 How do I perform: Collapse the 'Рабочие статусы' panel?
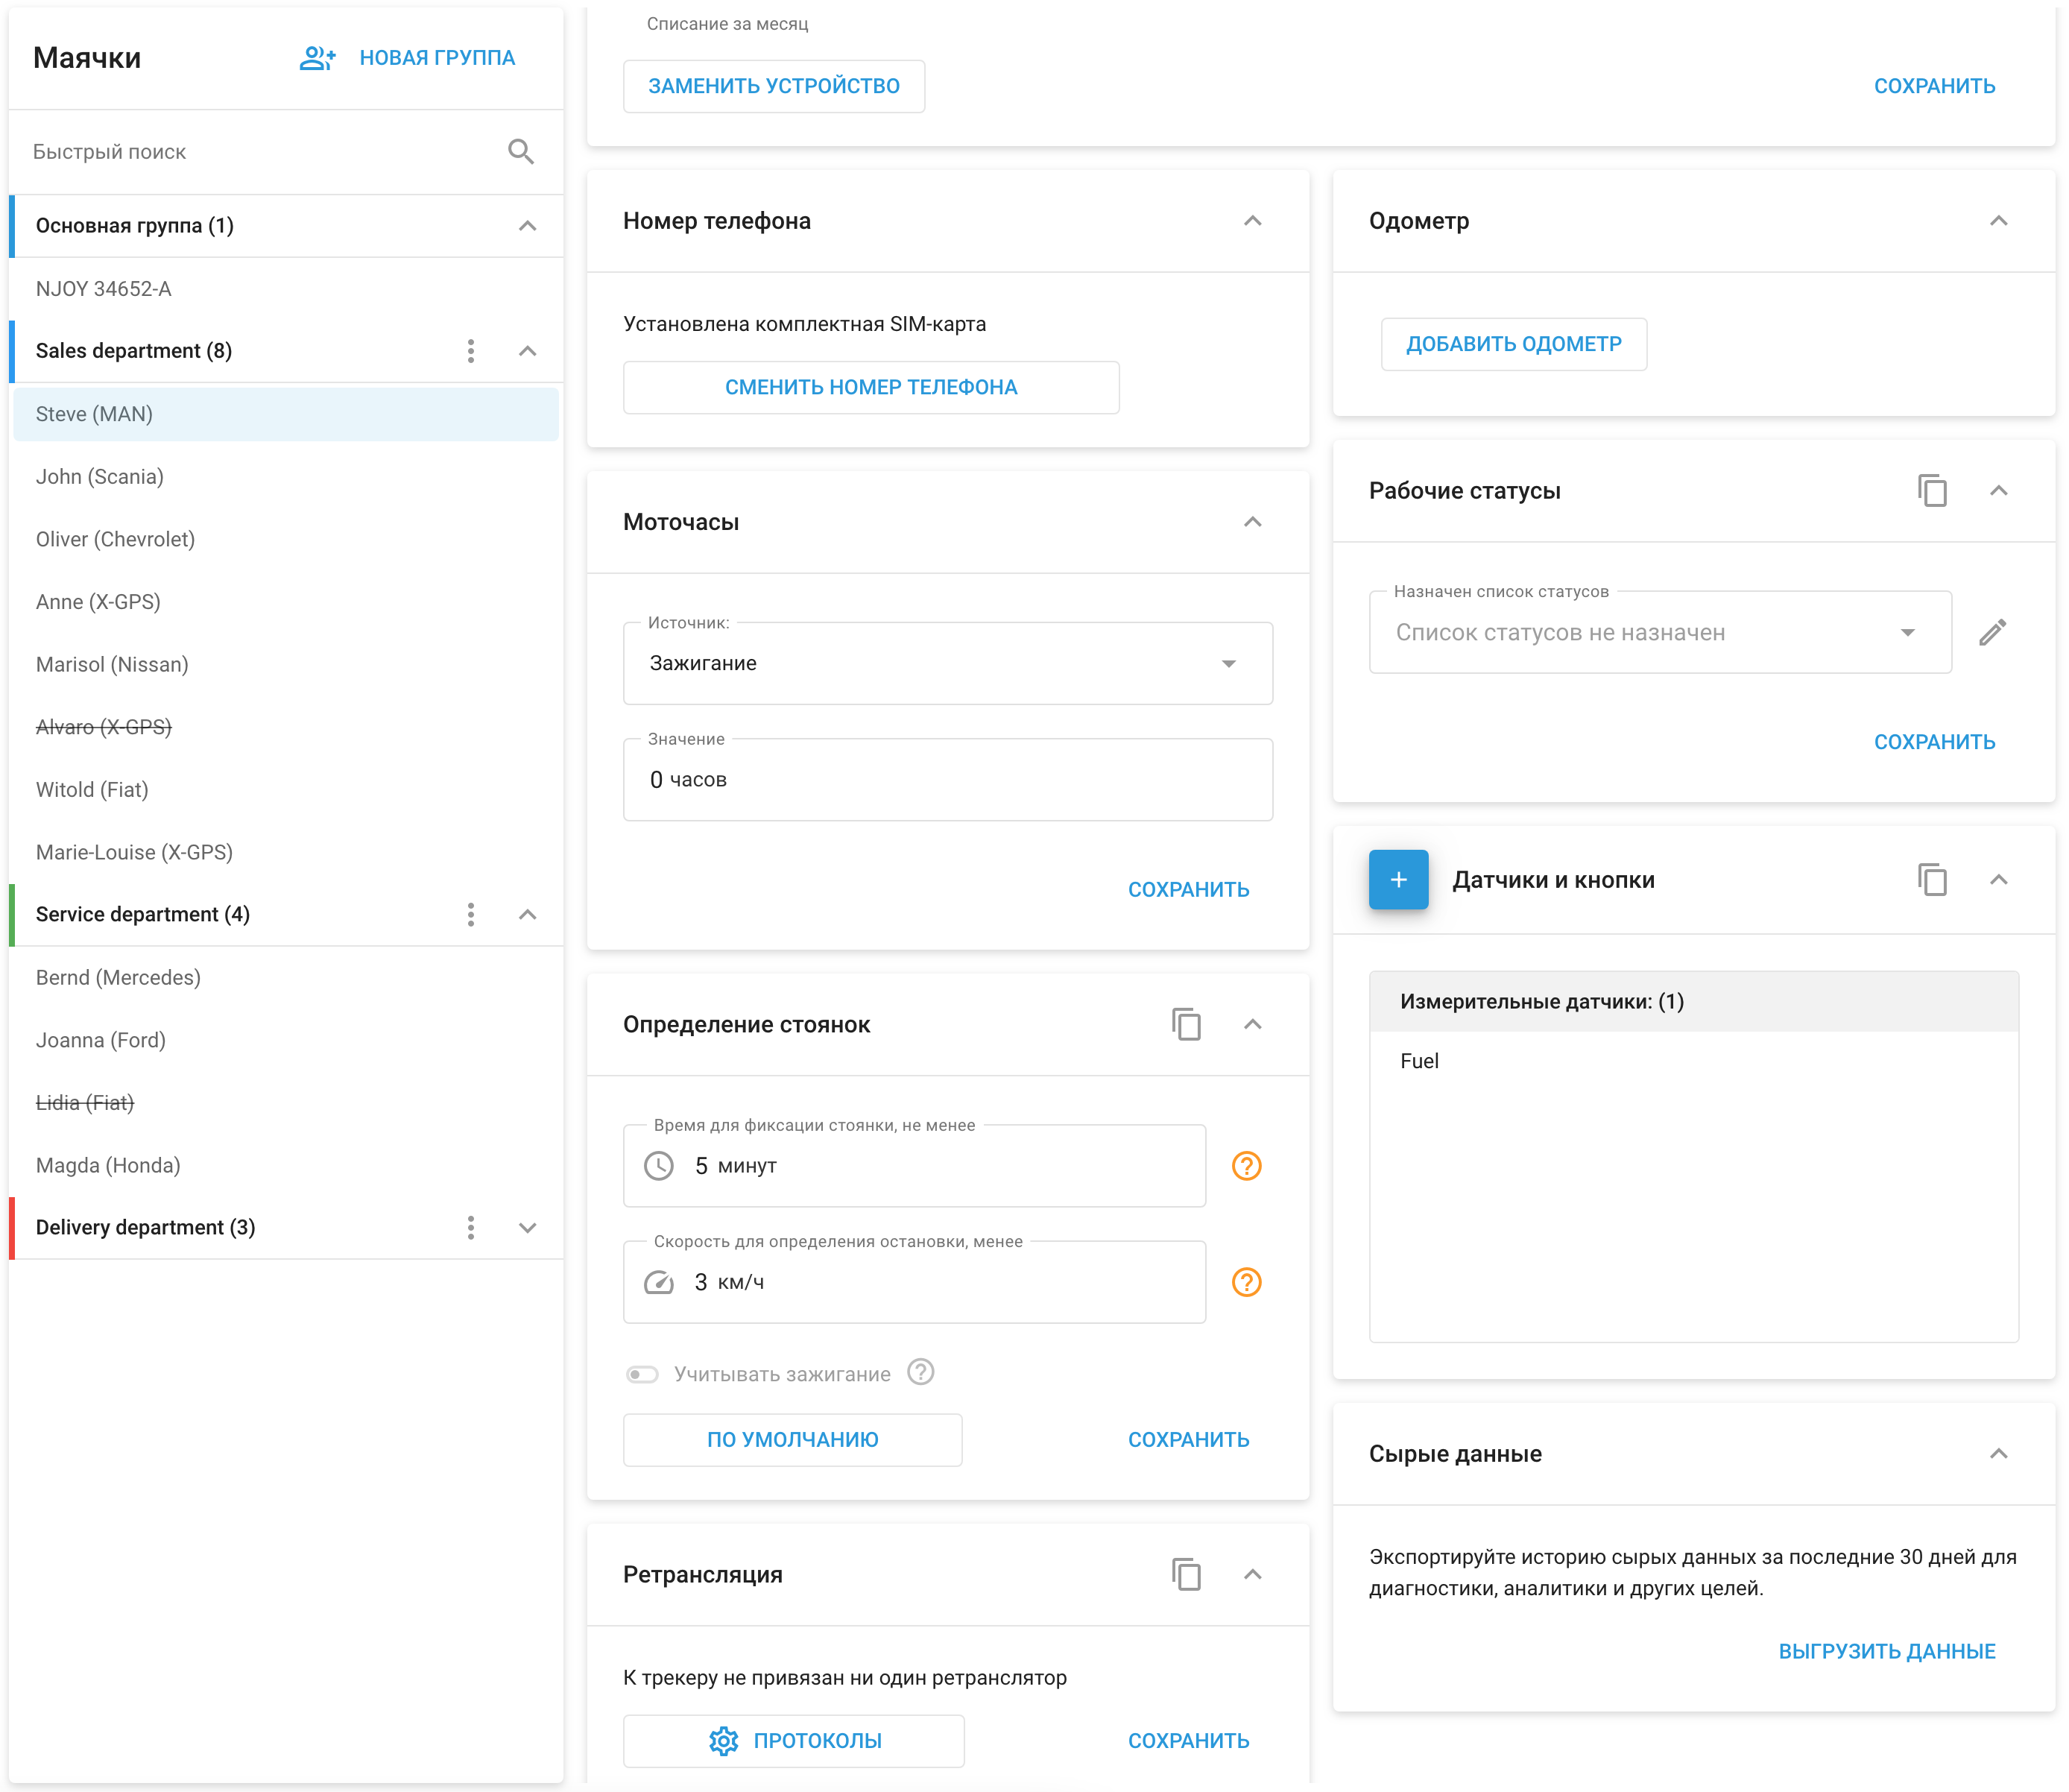[1998, 491]
